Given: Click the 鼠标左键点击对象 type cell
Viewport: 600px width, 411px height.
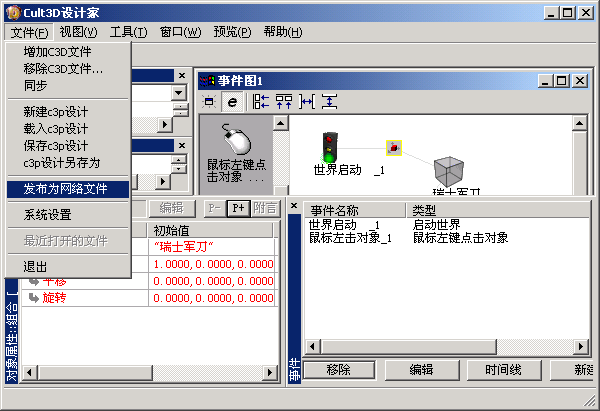Looking at the screenshot, I should pos(460,238).
